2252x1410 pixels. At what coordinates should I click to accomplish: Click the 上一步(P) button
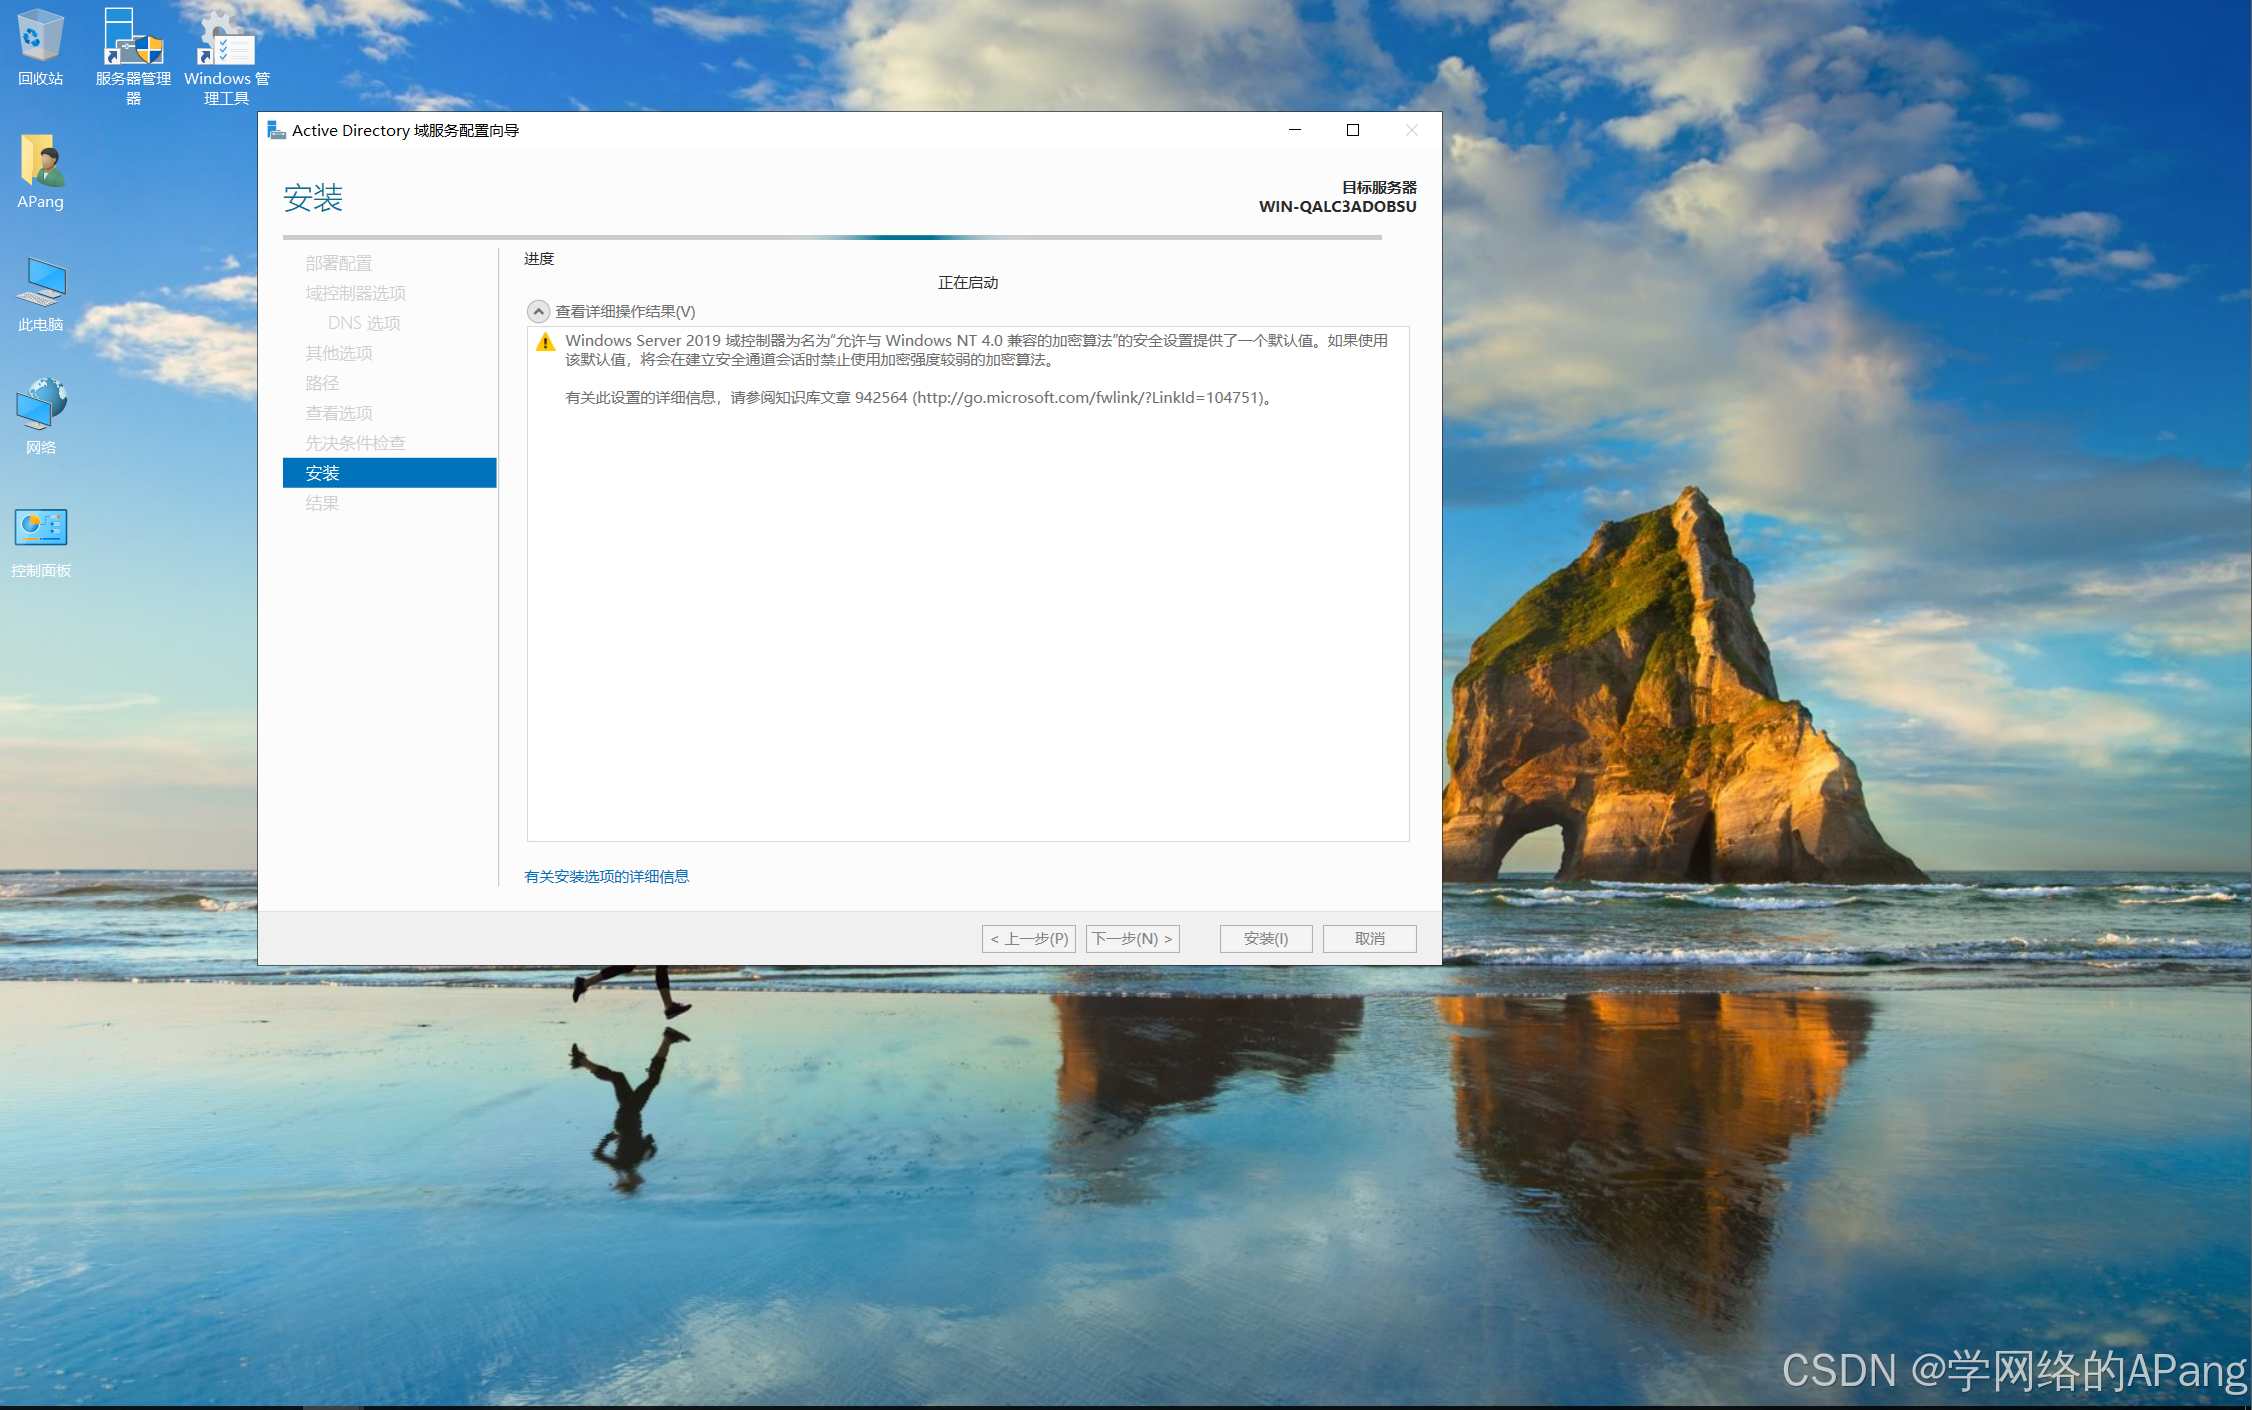(x=1028, y=939)
